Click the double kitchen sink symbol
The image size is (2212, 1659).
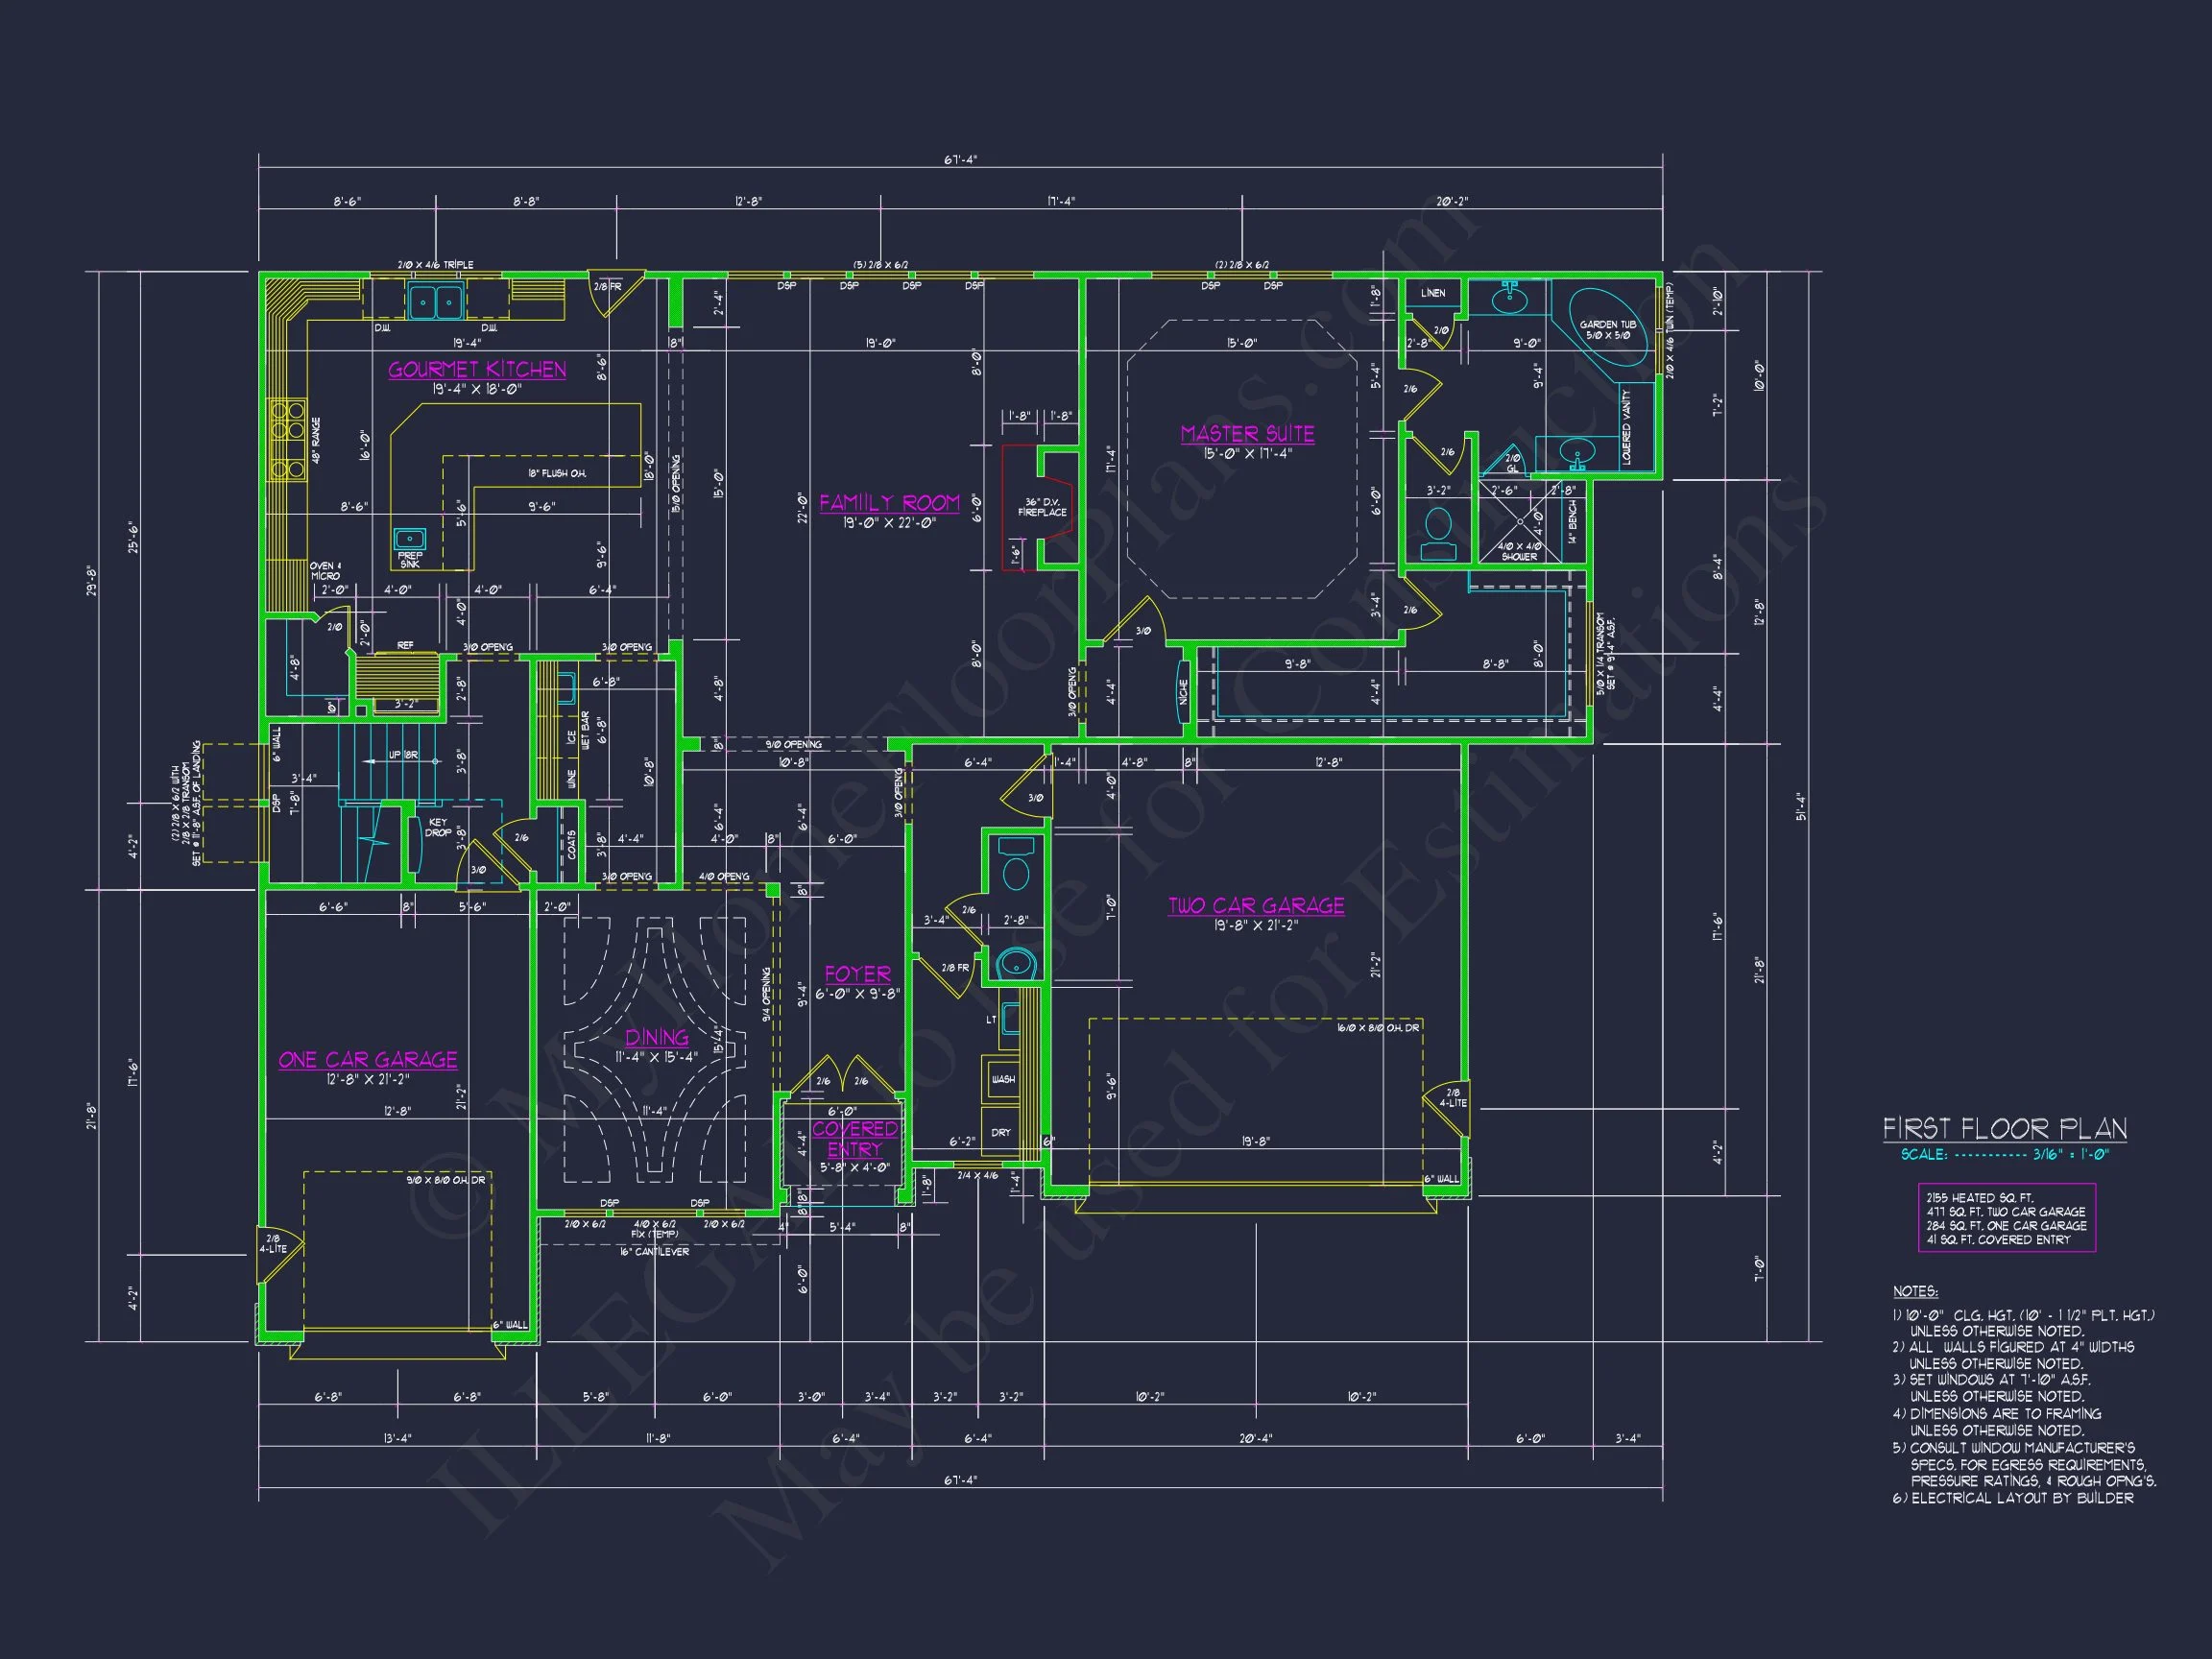point(435,300)
